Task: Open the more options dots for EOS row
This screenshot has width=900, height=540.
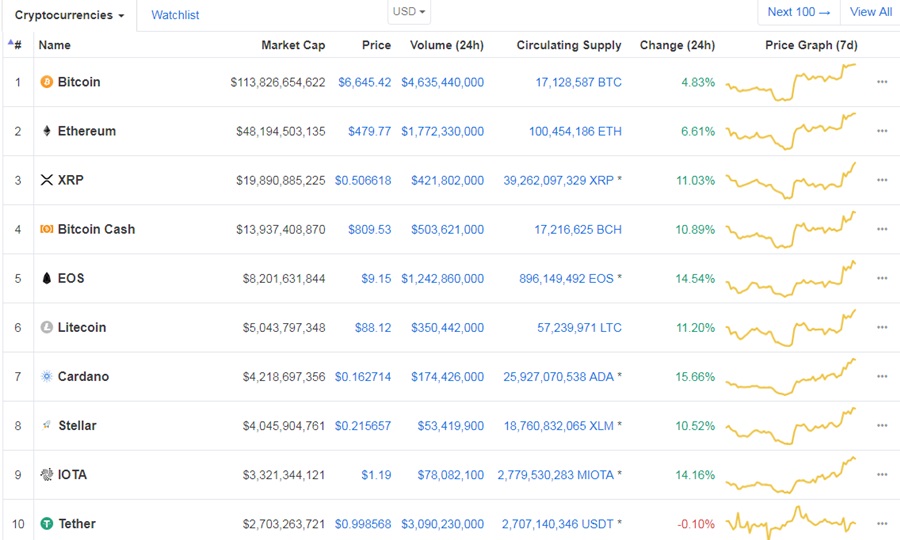Action: (882, 278)
